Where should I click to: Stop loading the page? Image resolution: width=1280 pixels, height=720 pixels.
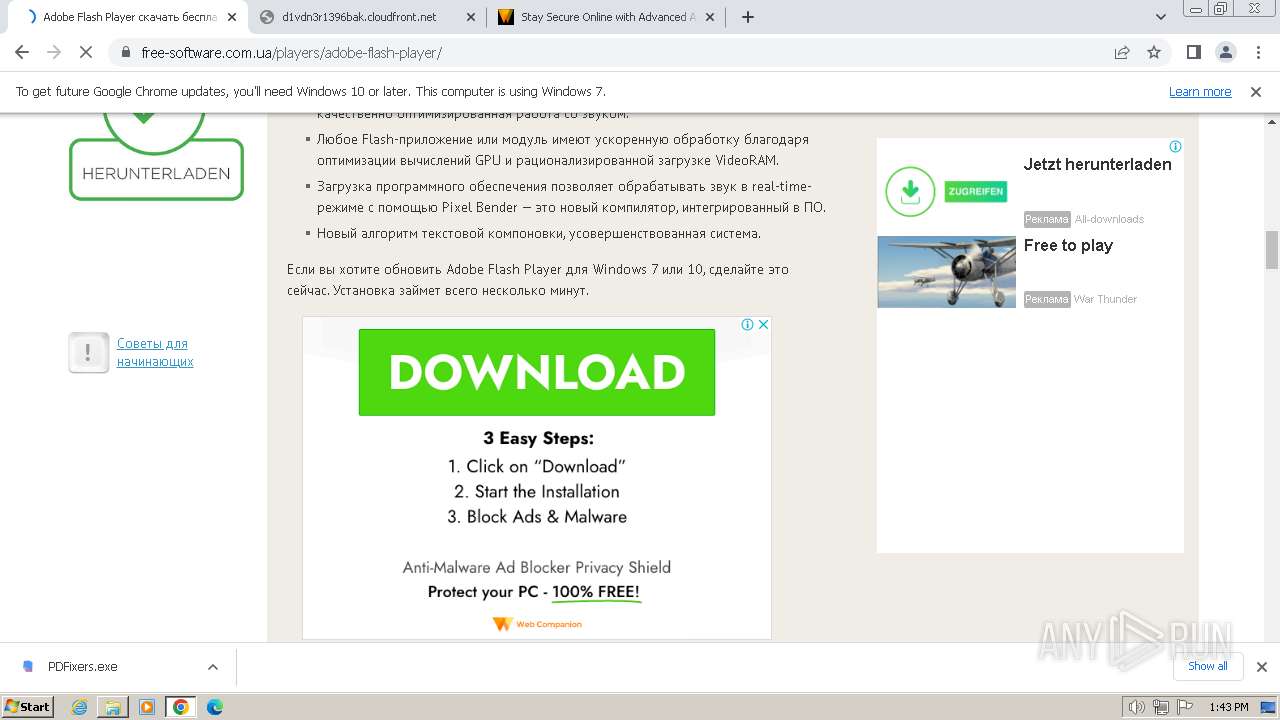86,52
